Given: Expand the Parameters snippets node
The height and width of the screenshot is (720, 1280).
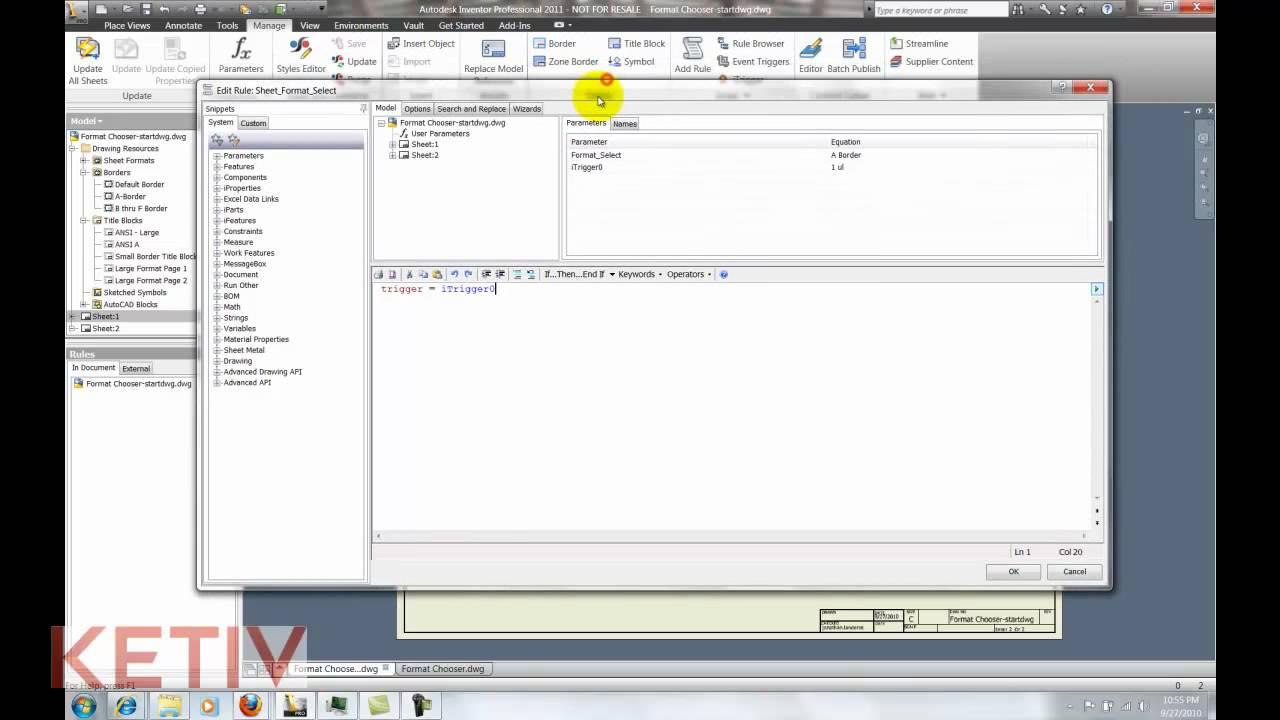Looking at the screenshot, I should [x=217, y=156].
